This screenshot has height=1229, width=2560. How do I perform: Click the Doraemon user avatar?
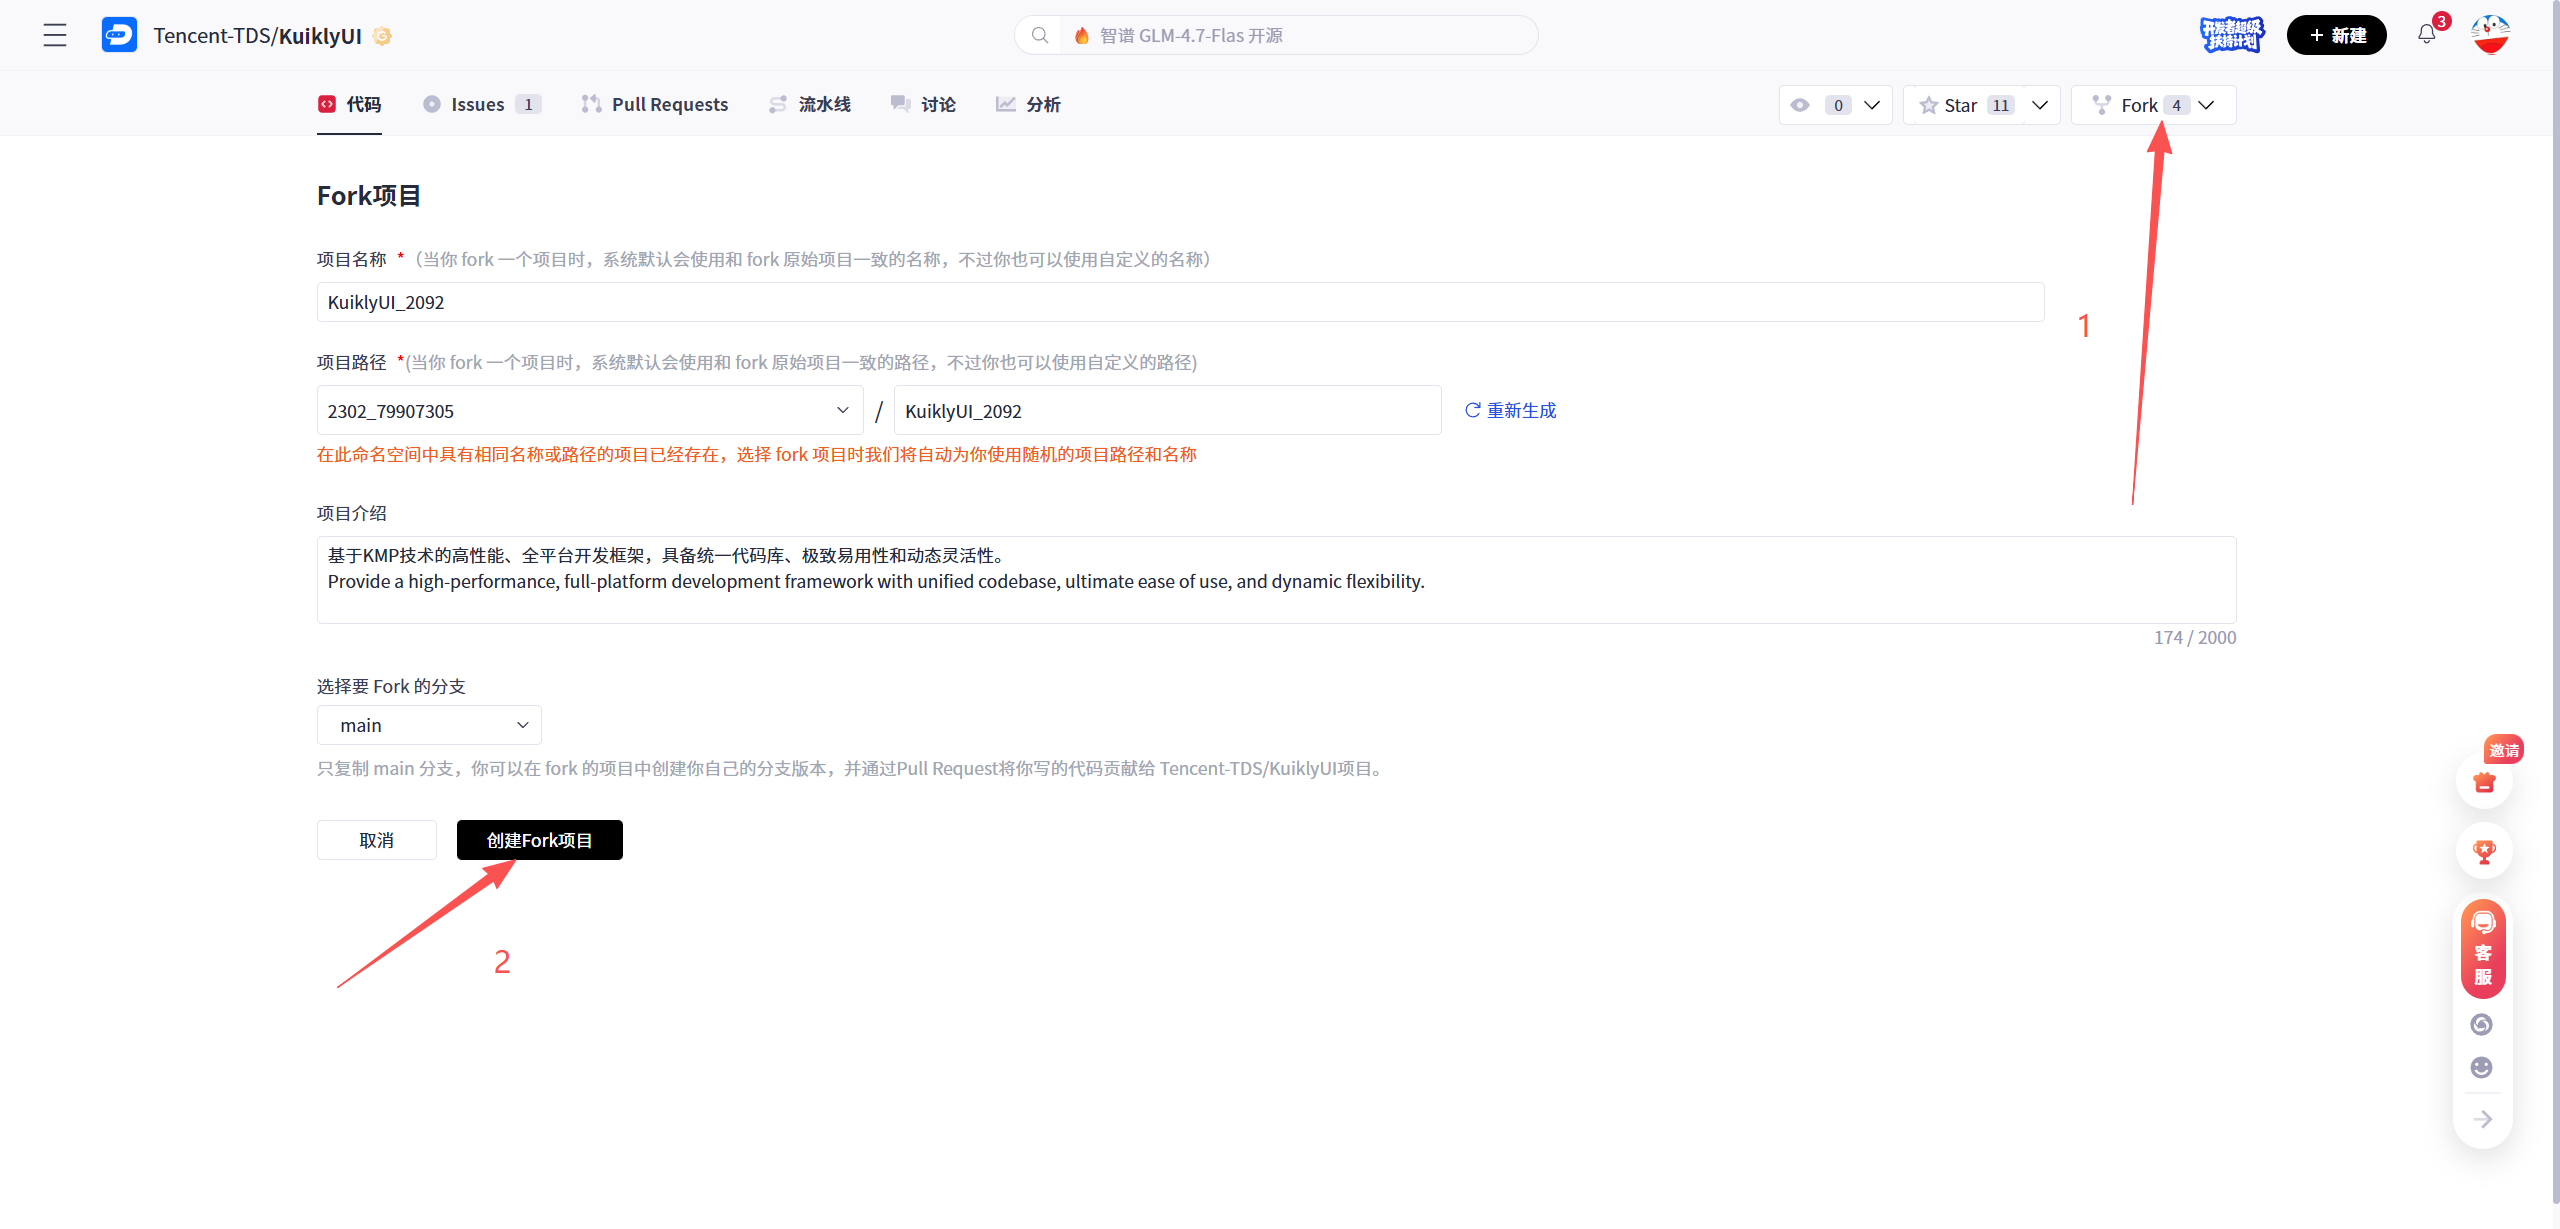(x=2492, y=34)
